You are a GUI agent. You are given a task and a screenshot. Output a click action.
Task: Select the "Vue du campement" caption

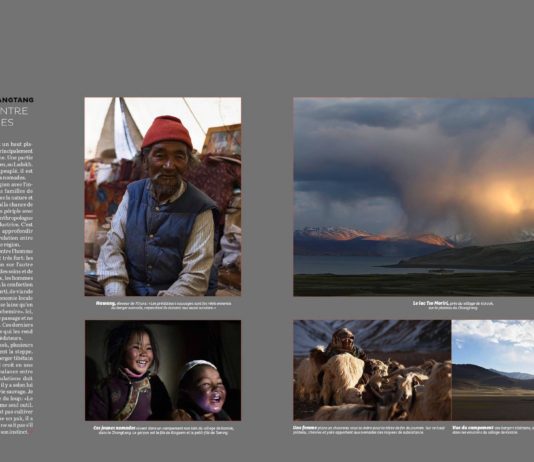pos(493,430)
